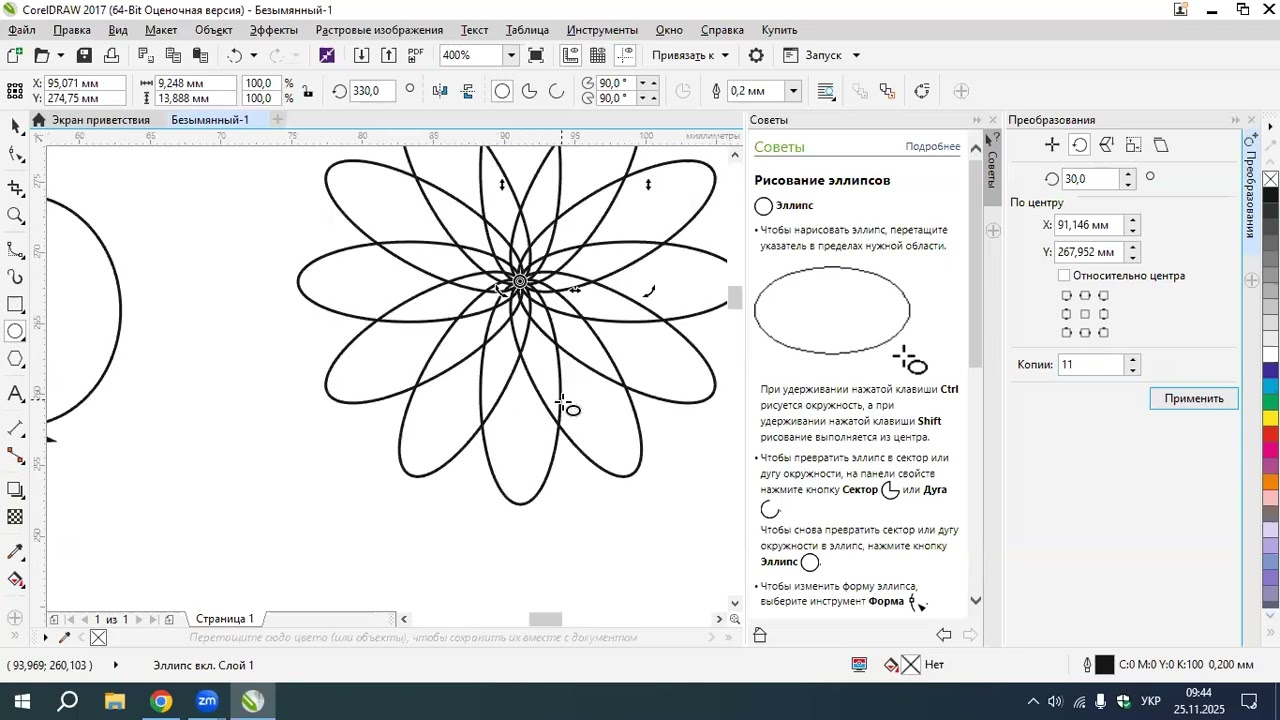Select the Zoom magnifier tool in the toolbox

[15, 215]
